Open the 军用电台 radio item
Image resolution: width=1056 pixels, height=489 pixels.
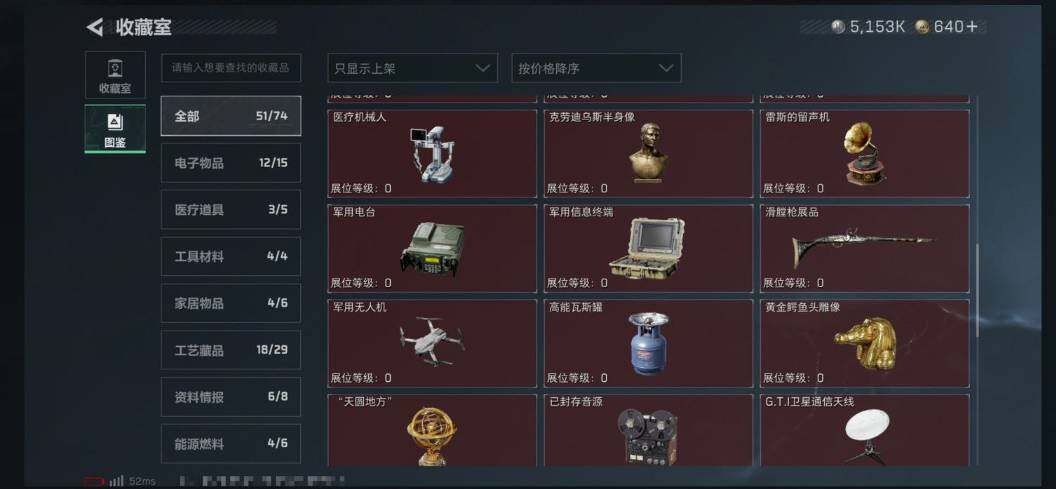click(x=432, y=249)
